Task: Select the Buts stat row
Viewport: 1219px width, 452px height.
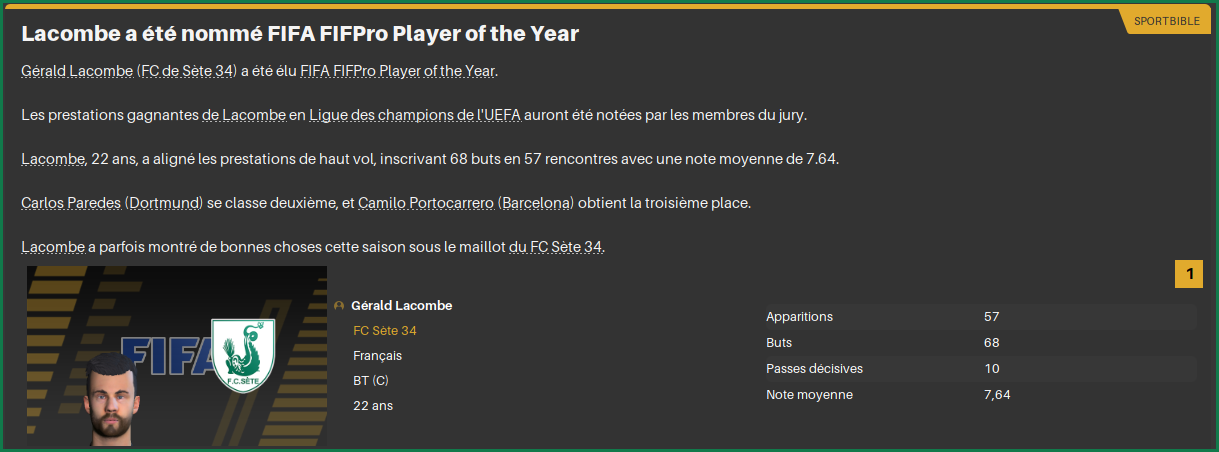Action: point(978,343)
